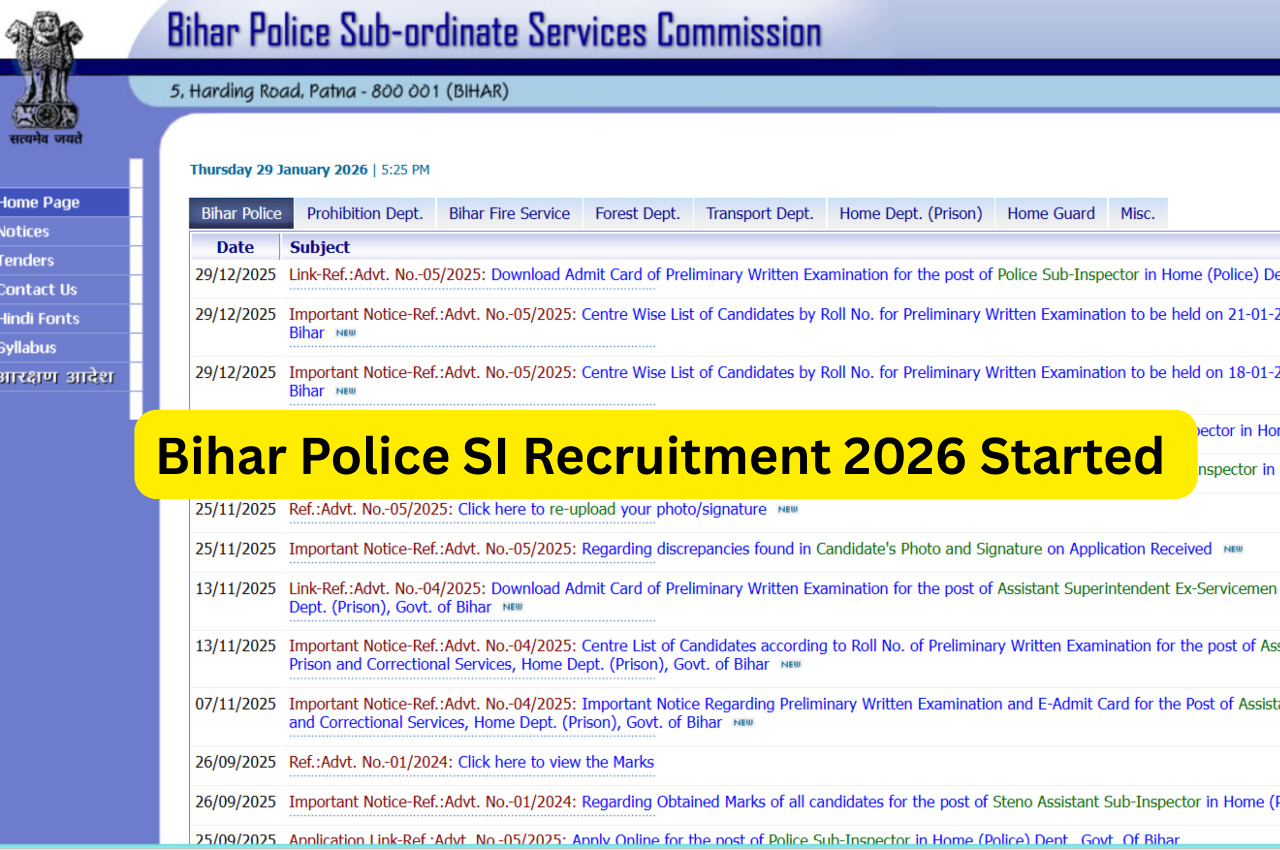Click the Bihar Police tab

(241, 213)
